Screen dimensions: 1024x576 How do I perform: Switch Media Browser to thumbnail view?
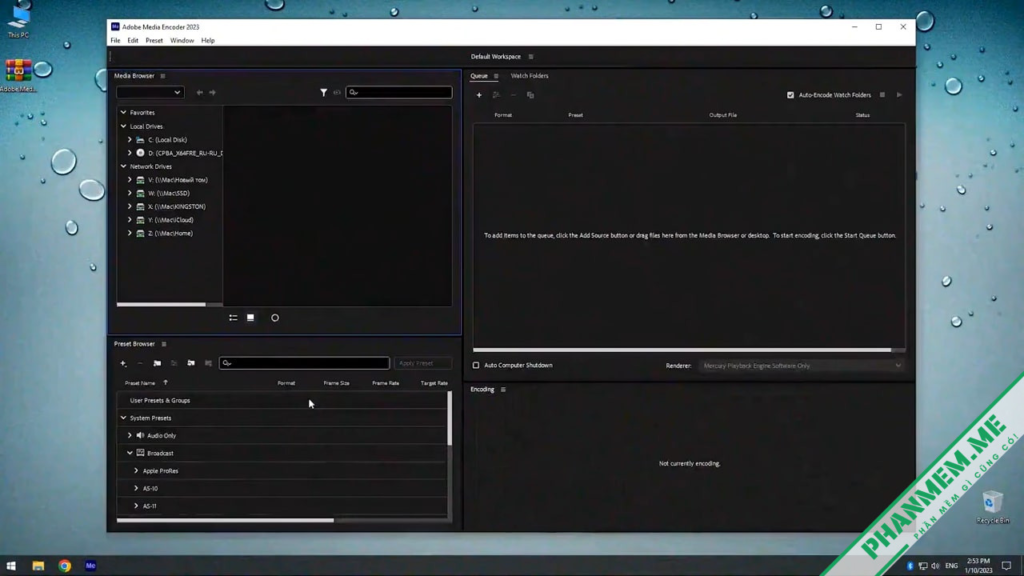[x=251, y=318]
